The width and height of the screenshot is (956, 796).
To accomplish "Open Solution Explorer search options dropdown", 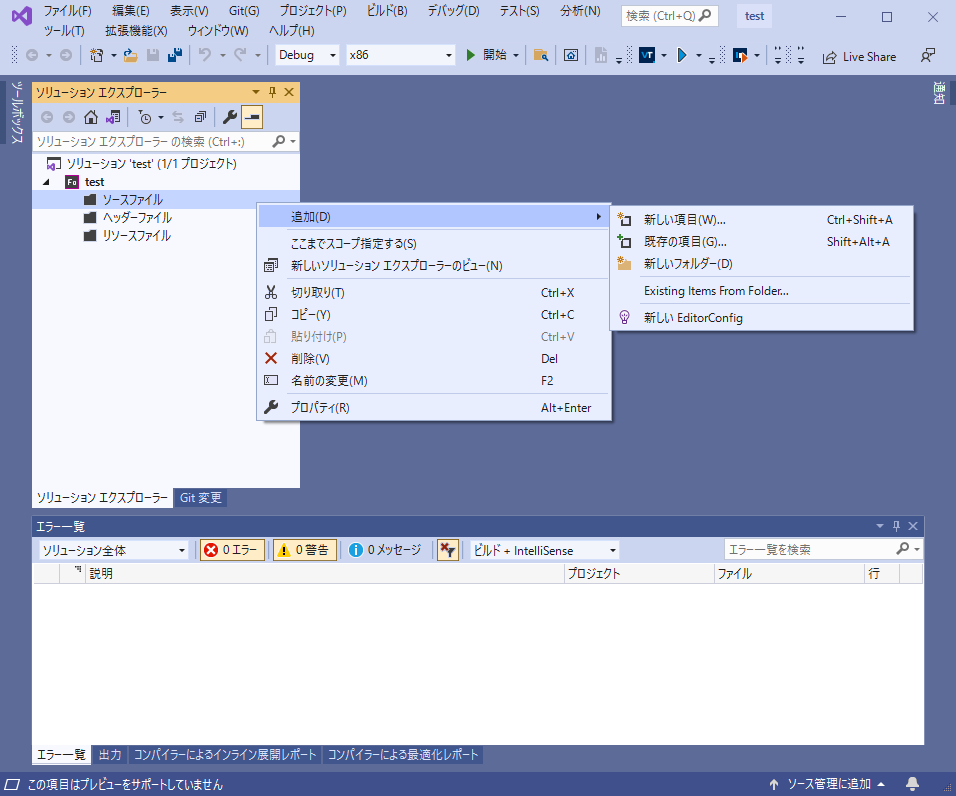I will click(293, 141).
